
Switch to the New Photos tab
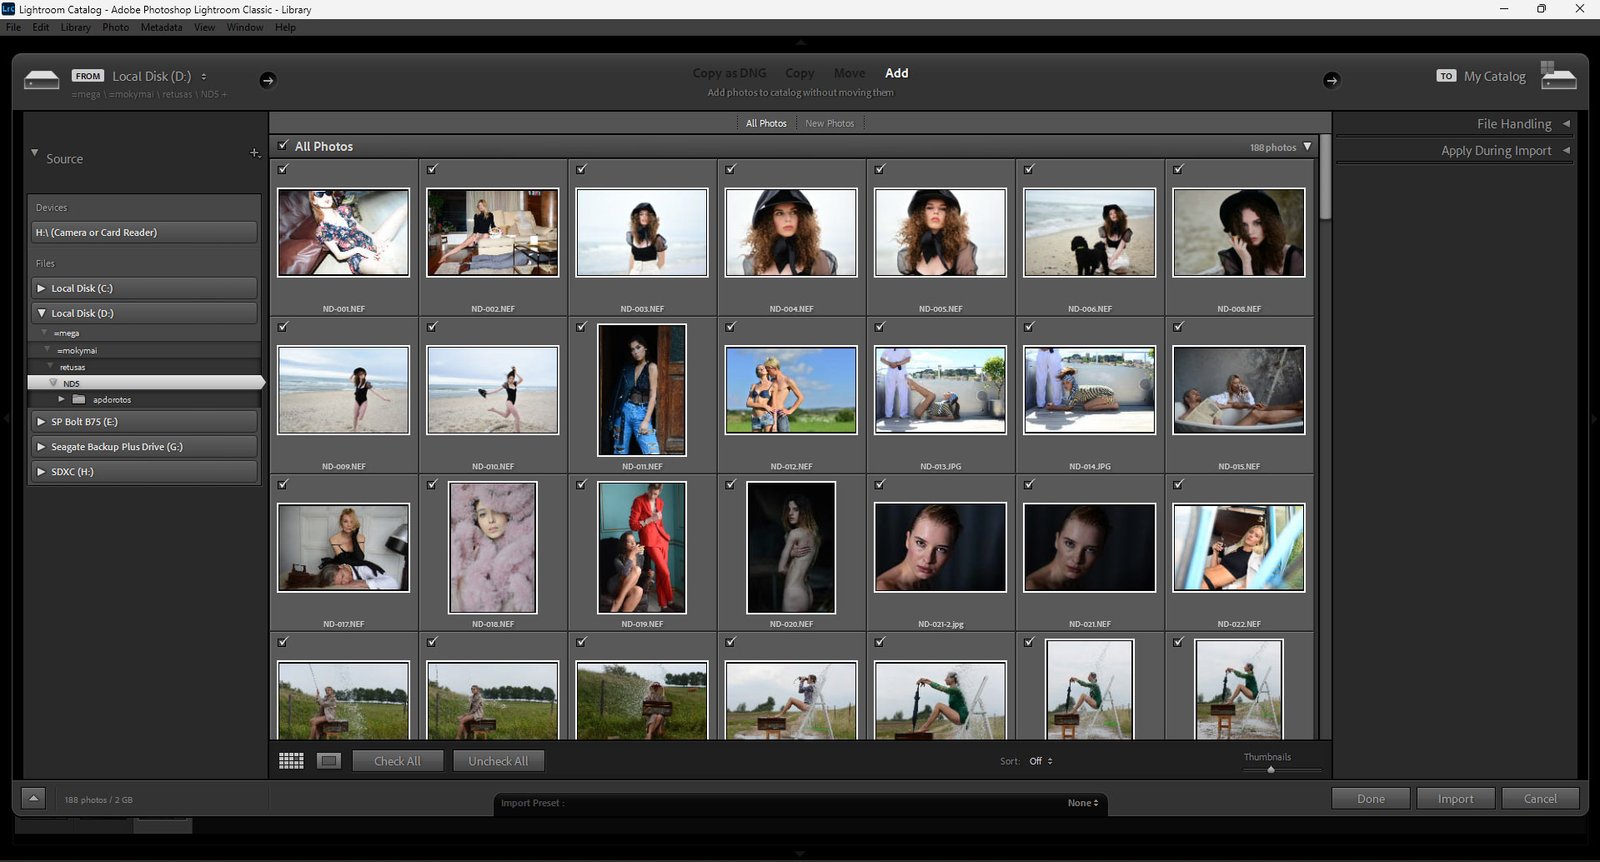pyautogui.click(x=829, y=124)
